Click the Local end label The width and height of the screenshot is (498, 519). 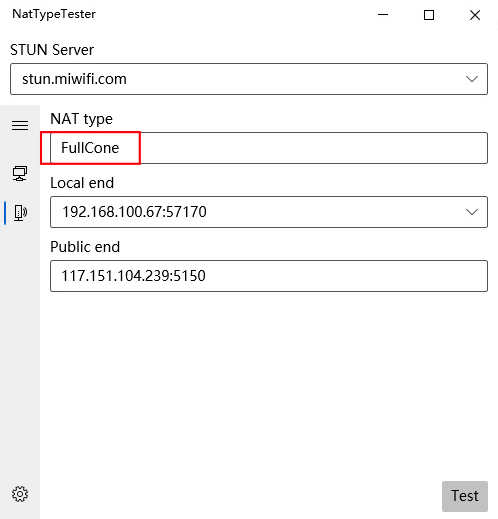(x=82, y=183)
